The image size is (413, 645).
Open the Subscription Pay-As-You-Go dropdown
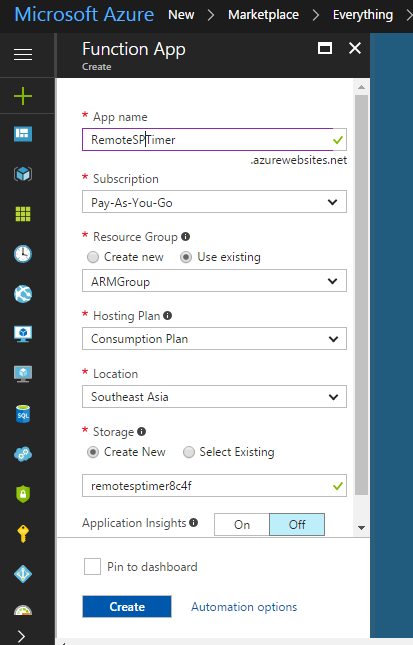pyautogui.click(x=214, y=202)
